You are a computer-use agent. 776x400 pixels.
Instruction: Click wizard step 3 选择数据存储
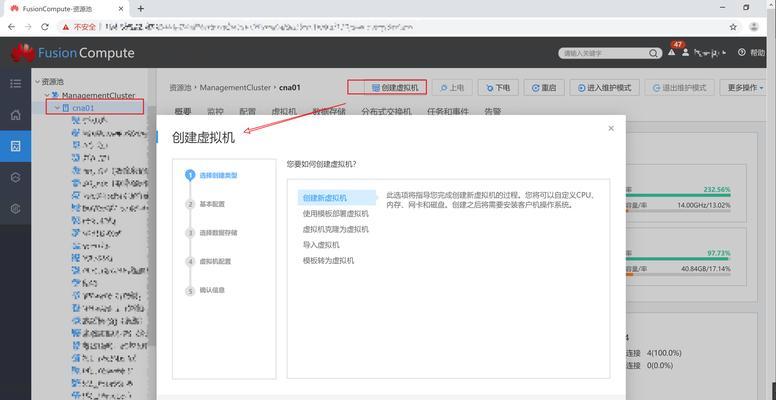pos(211,233)
